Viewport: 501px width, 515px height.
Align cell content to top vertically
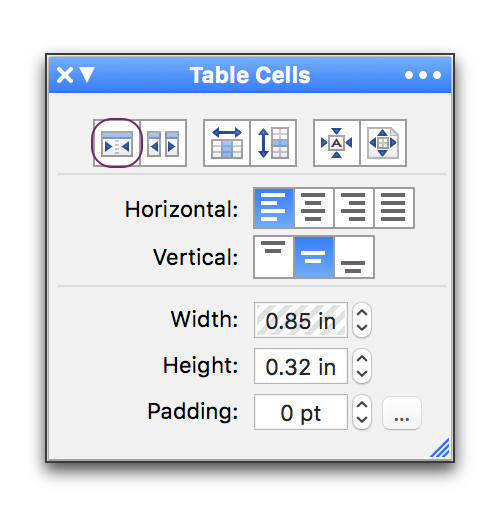pos(274,257)
